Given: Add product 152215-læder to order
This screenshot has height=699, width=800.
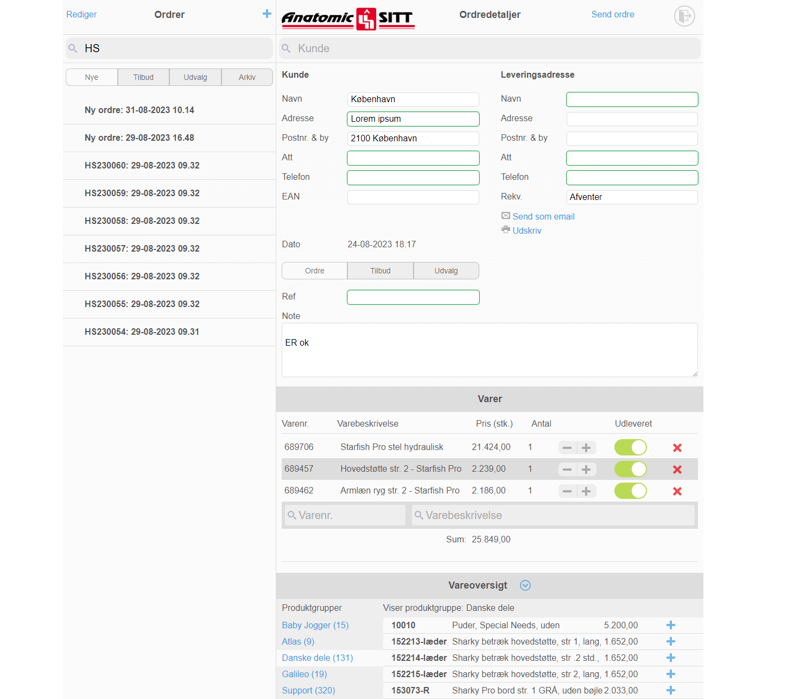Looking at the screenshot, I should click(x=670, y=674).
